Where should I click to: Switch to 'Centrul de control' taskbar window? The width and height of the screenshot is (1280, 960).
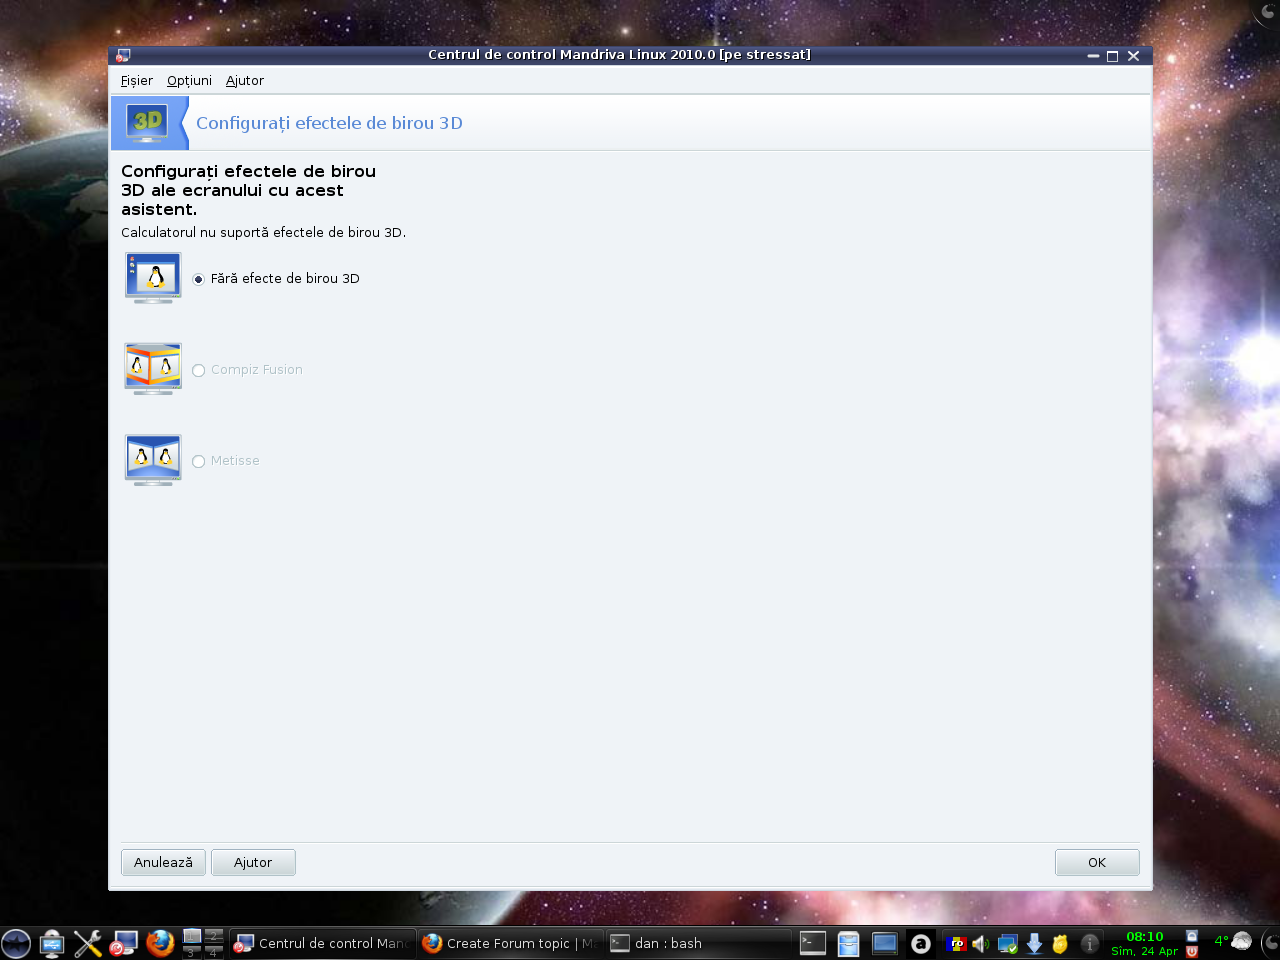(x=322, y=943)
